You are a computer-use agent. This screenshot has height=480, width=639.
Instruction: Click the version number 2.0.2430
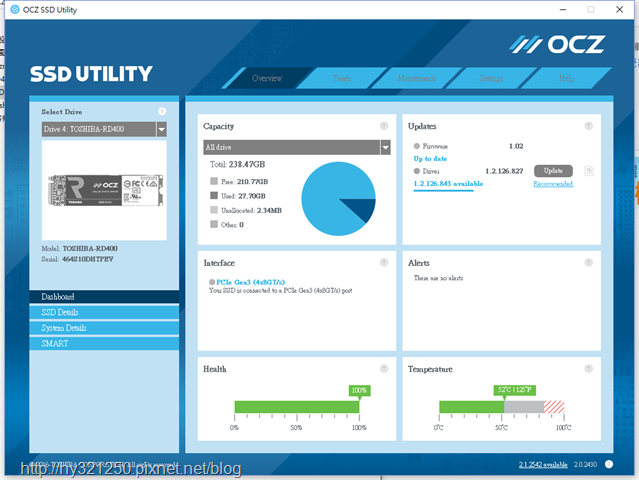coord(585,465)
